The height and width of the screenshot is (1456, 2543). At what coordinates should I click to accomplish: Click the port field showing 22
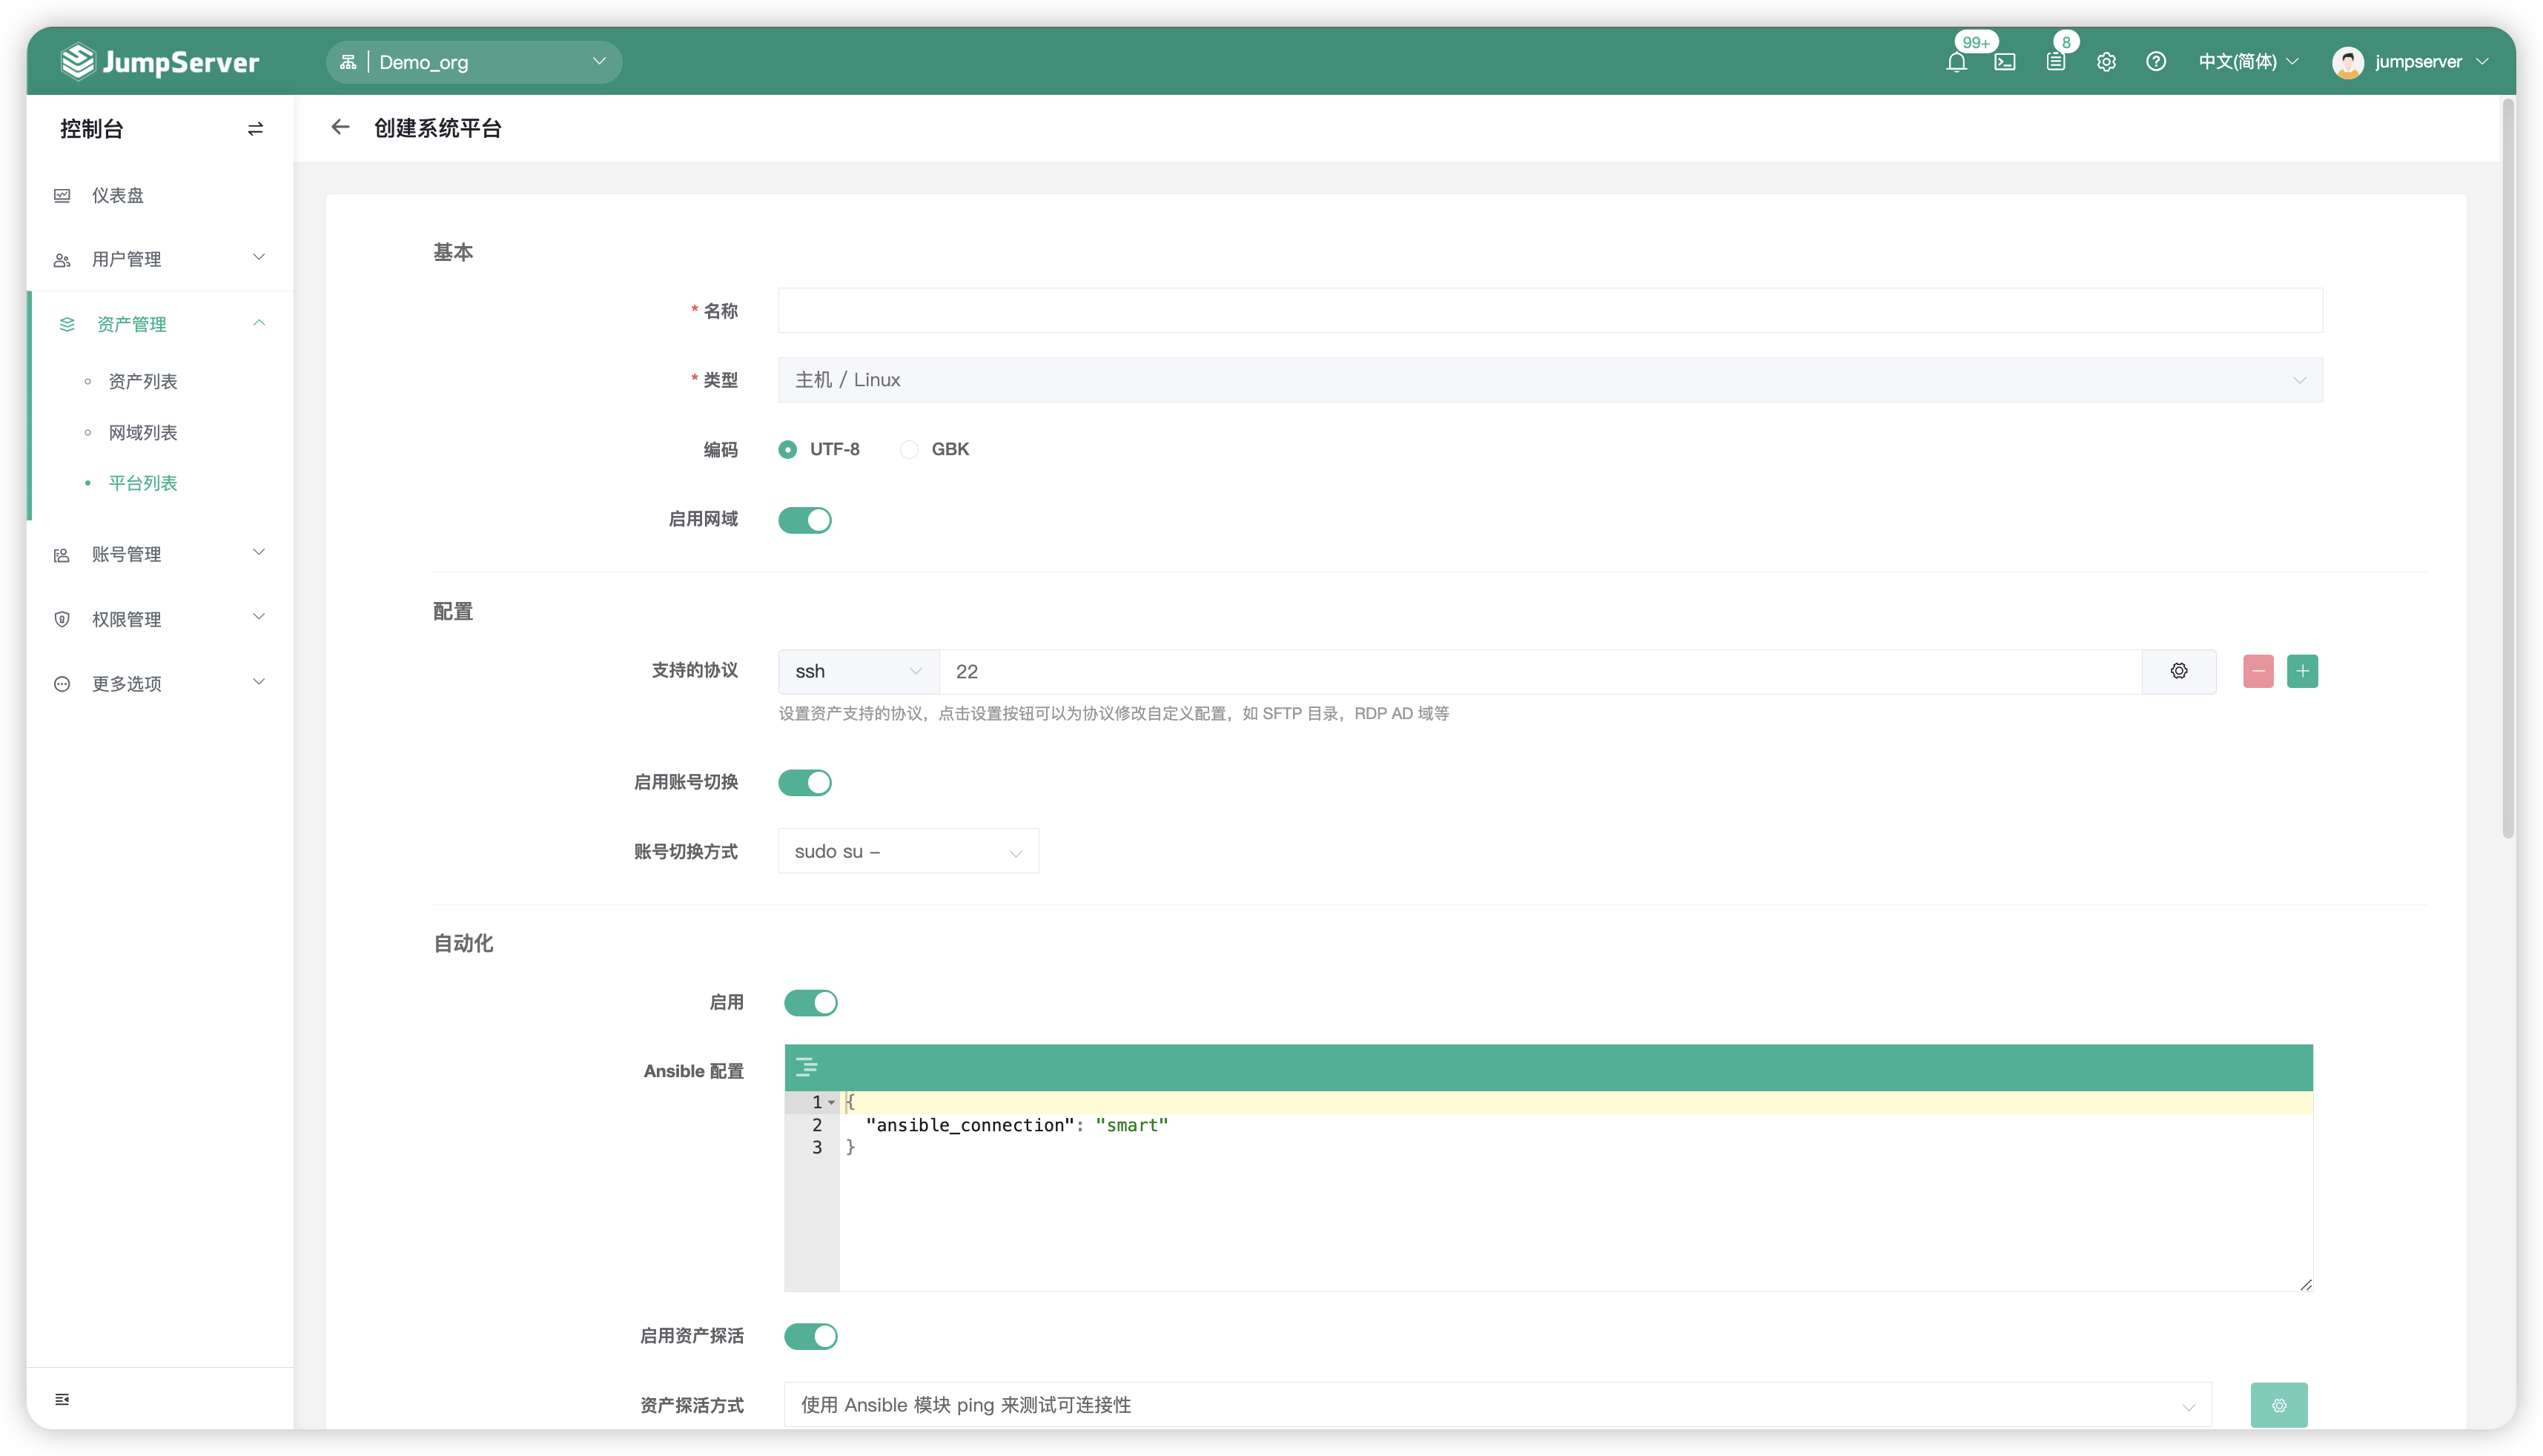point(1540,671)
